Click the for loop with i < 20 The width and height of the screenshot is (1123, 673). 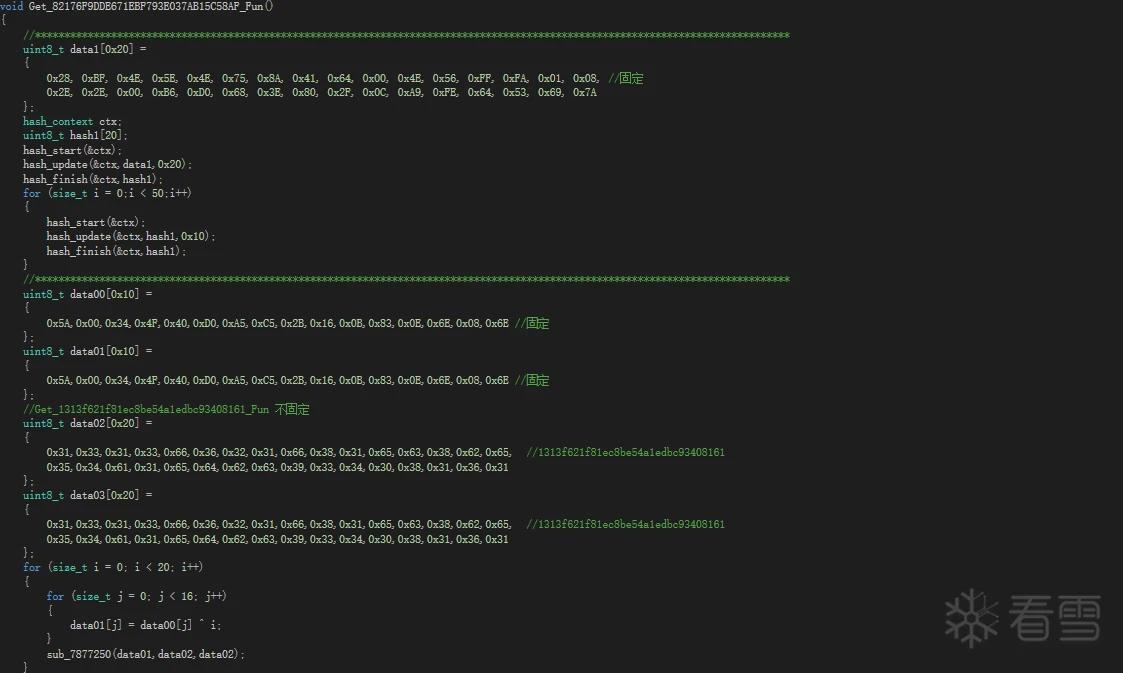113,567
